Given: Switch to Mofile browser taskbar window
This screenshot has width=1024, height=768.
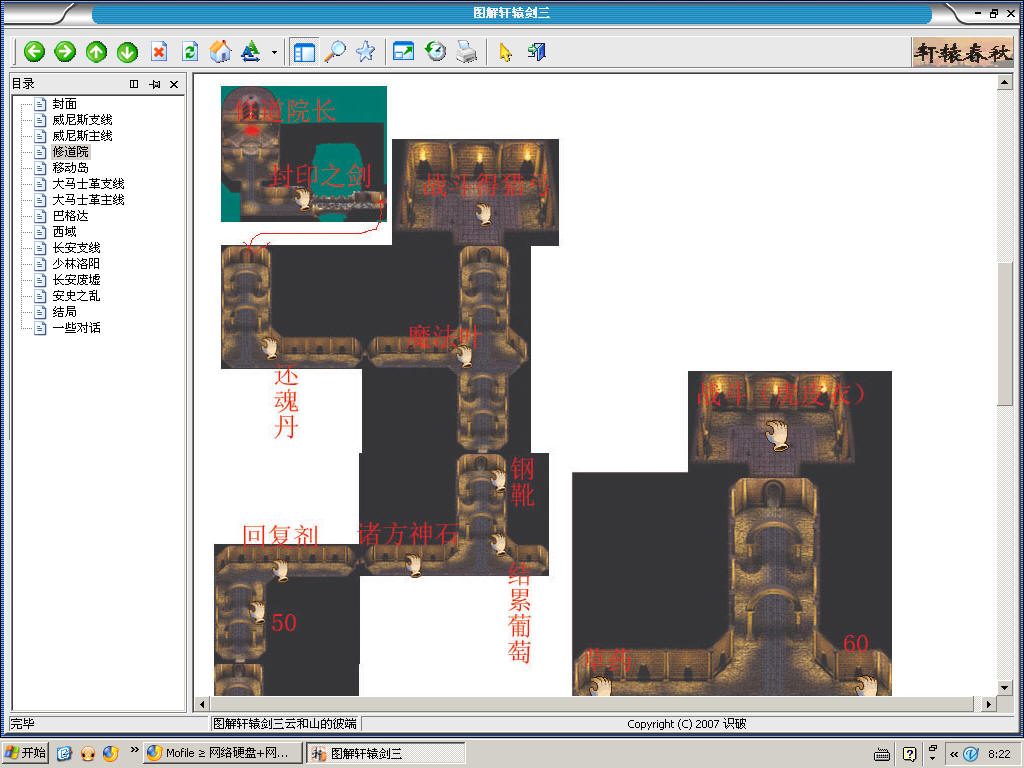Looking at the screenshot, I should tap(221, 754).
